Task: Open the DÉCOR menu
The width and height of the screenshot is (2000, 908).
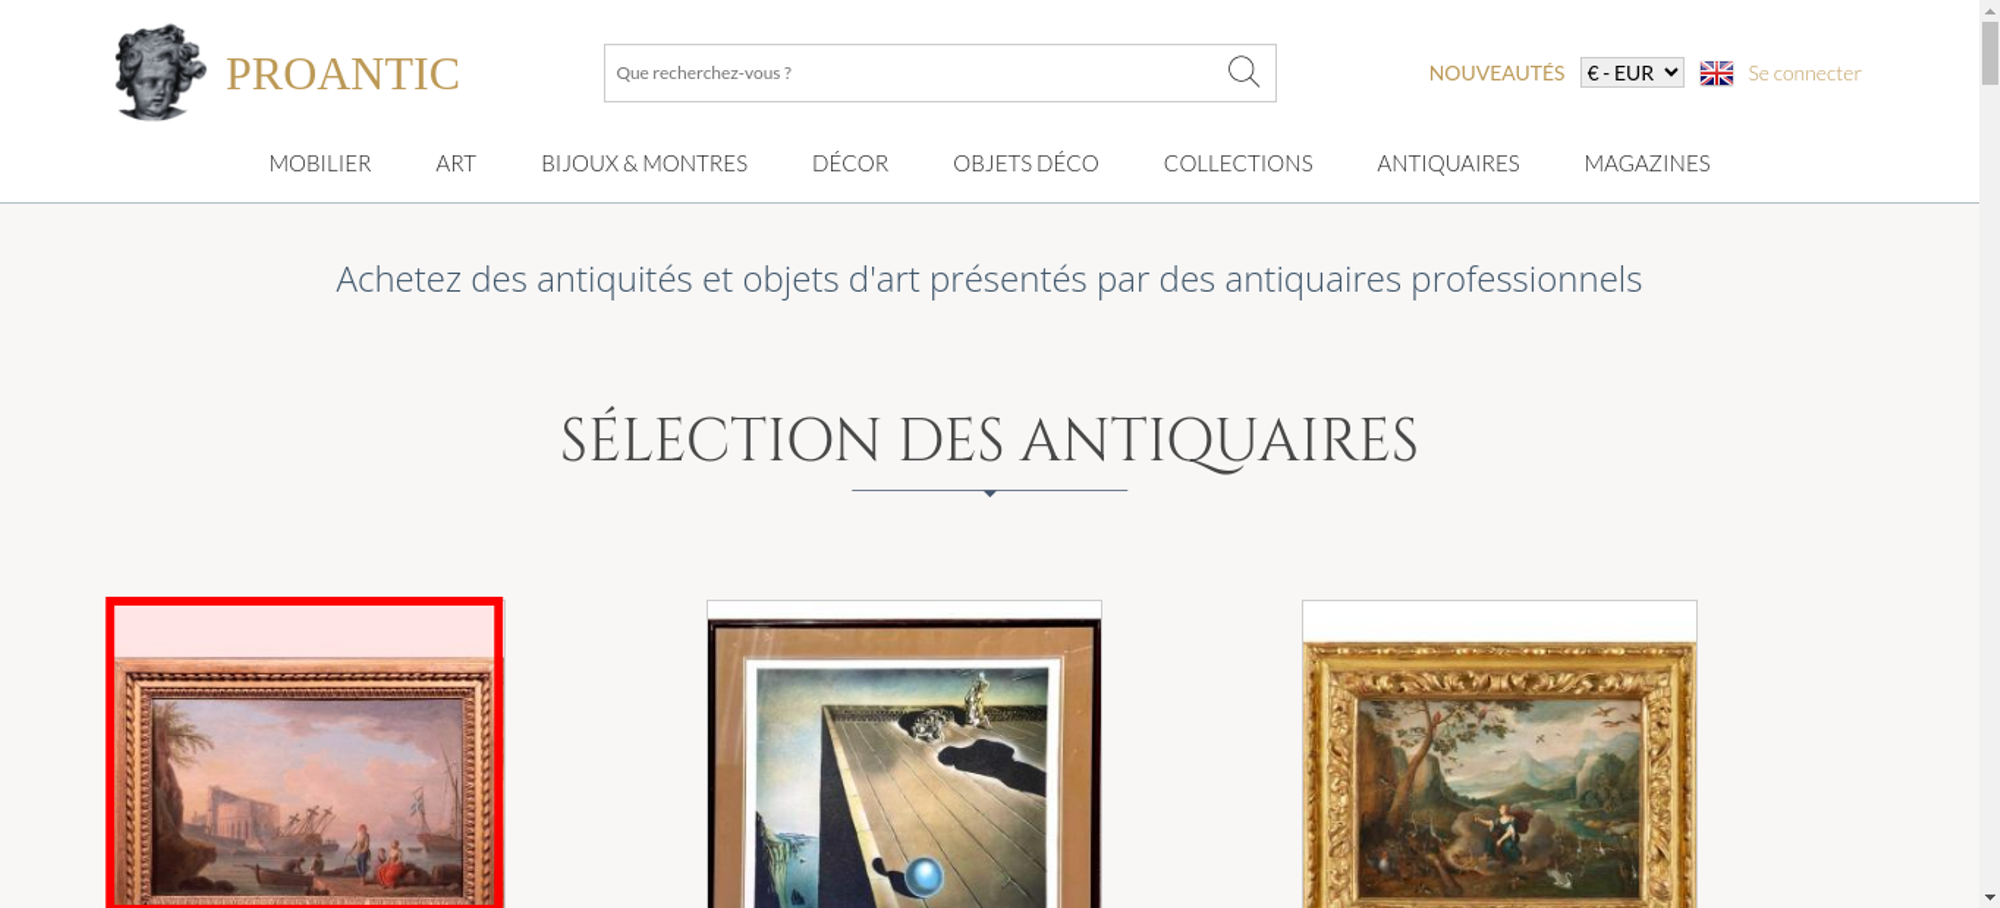Action: 850,163
